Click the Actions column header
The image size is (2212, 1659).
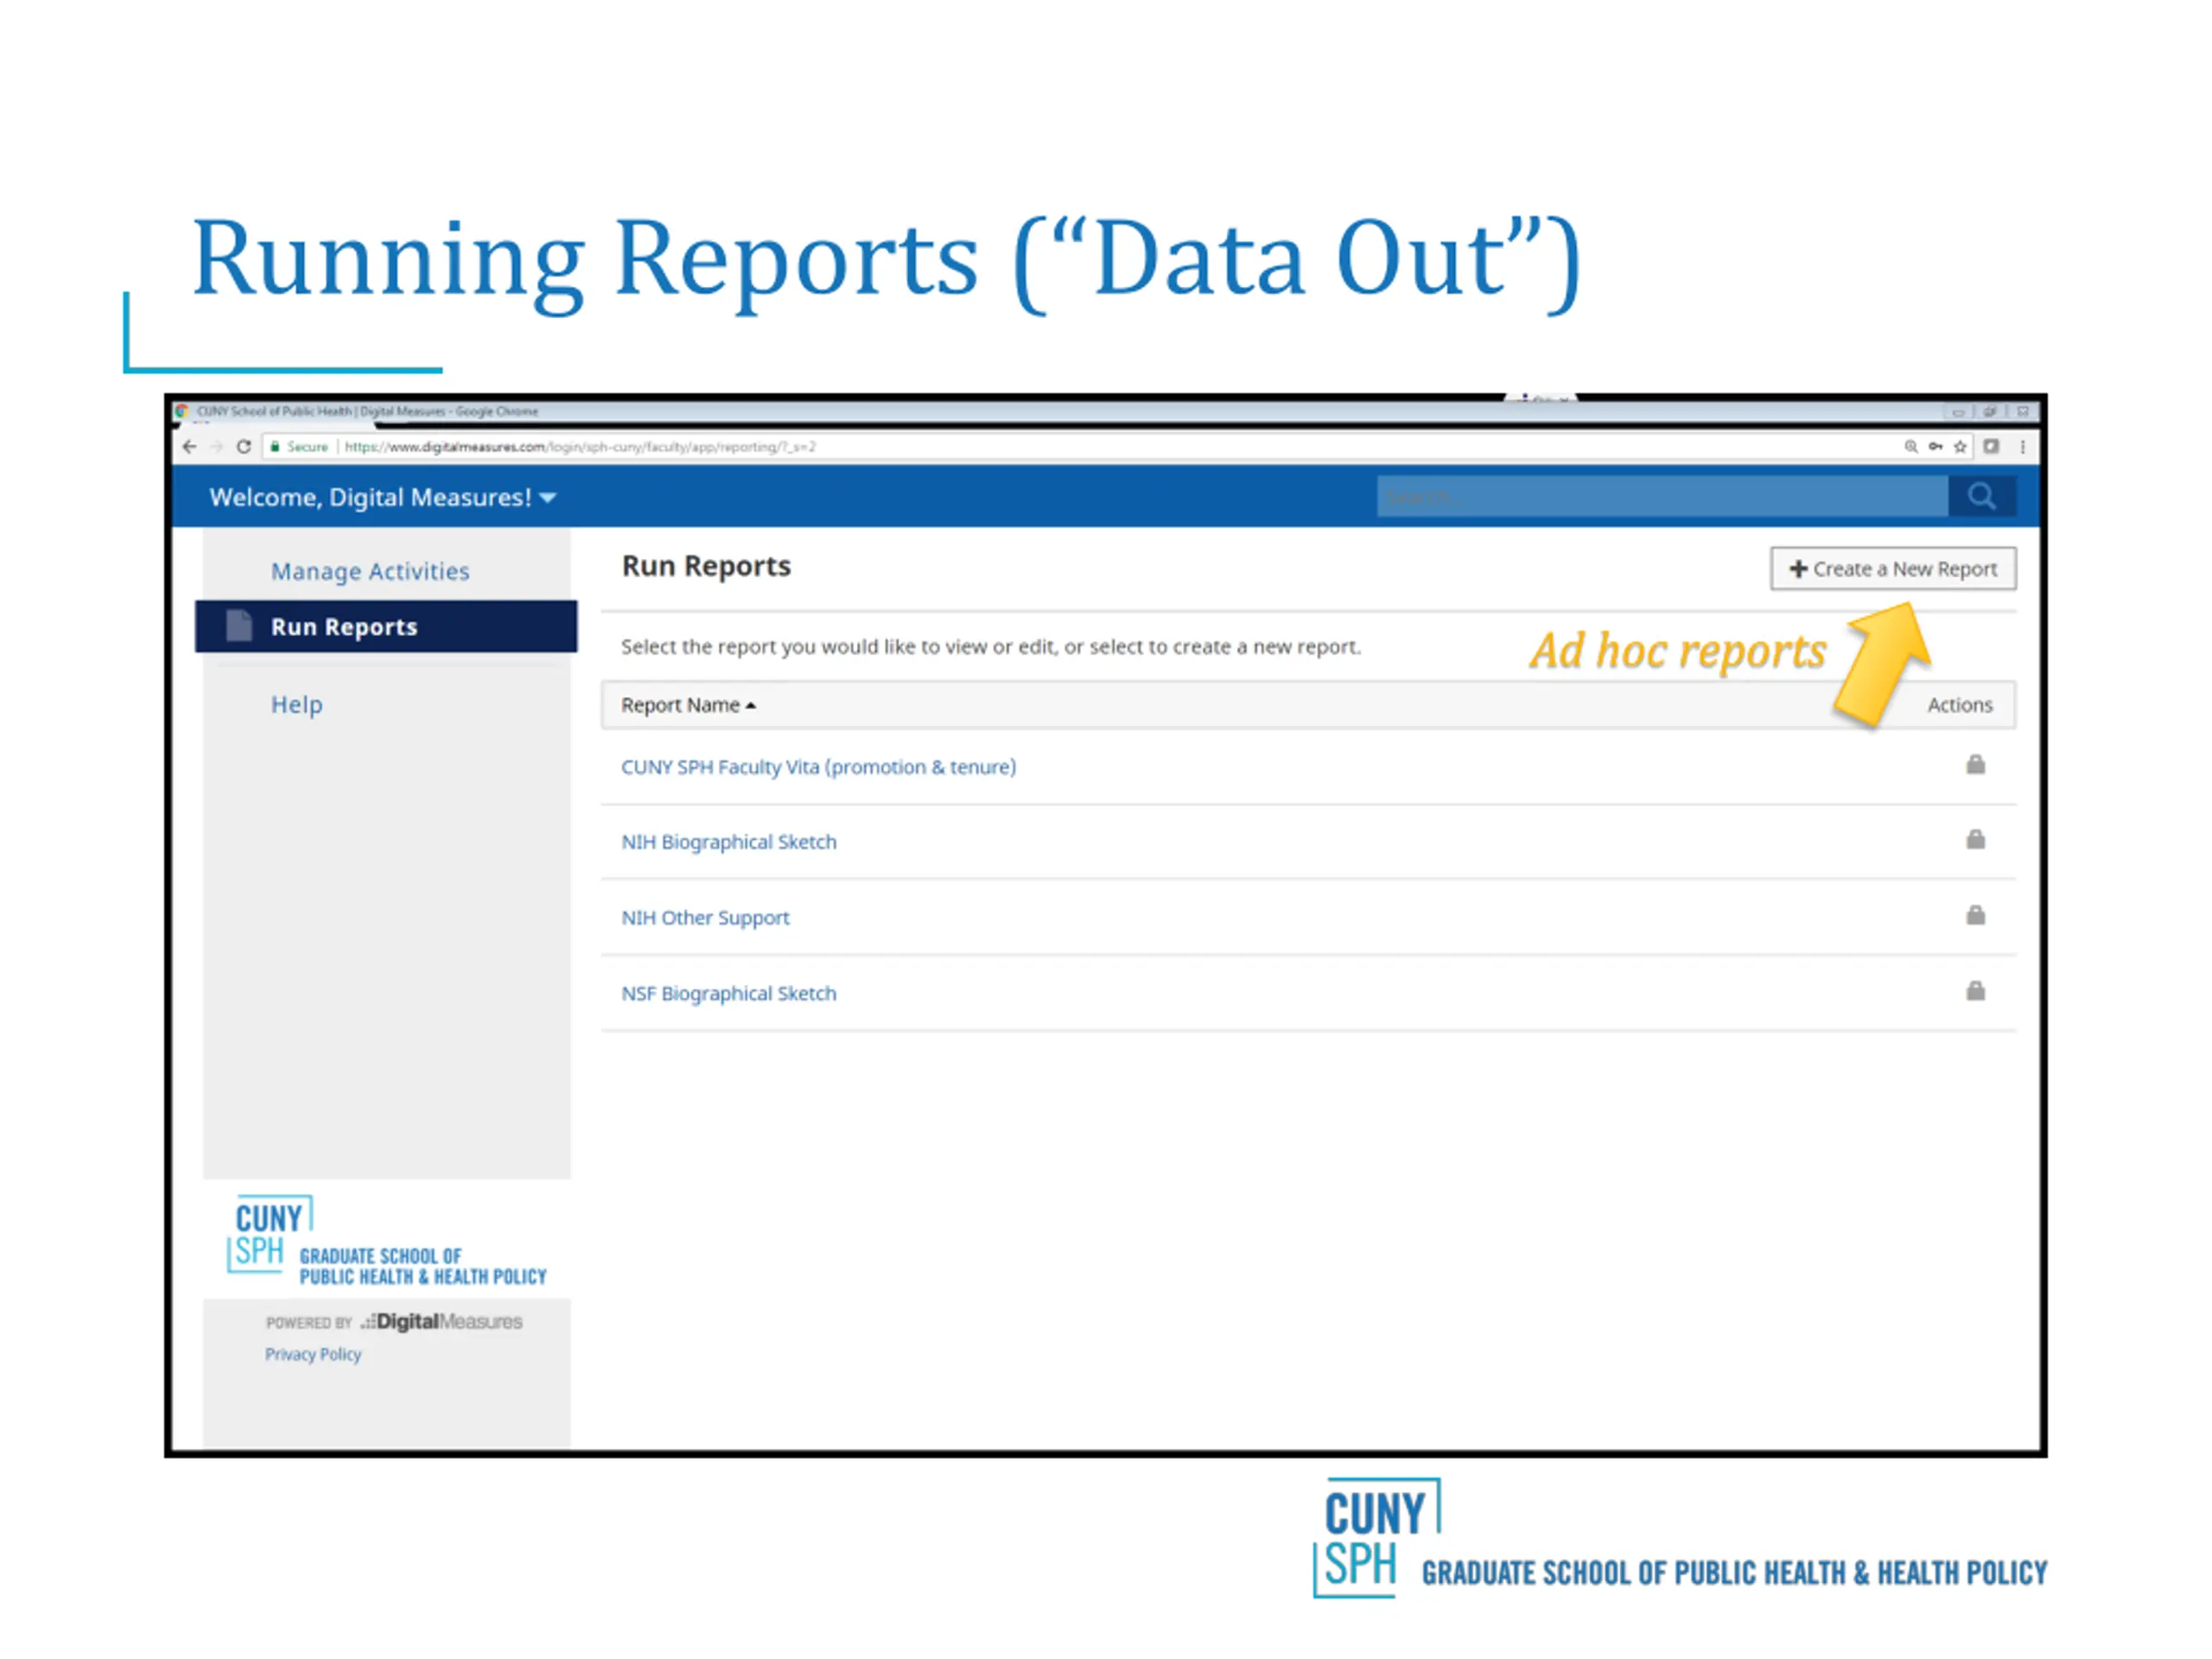coord(1960,705)
